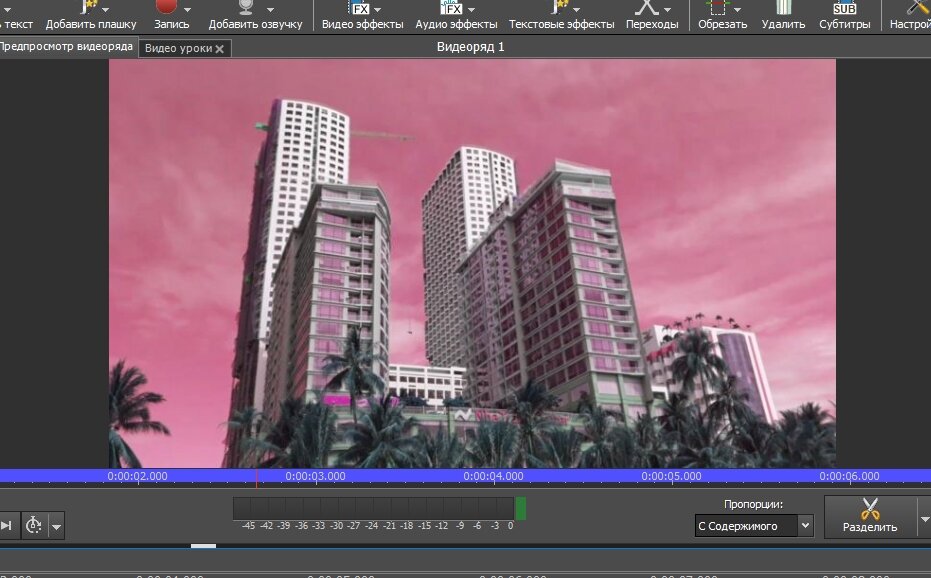Click Добавить озвучку microphone button

(254, 17)
